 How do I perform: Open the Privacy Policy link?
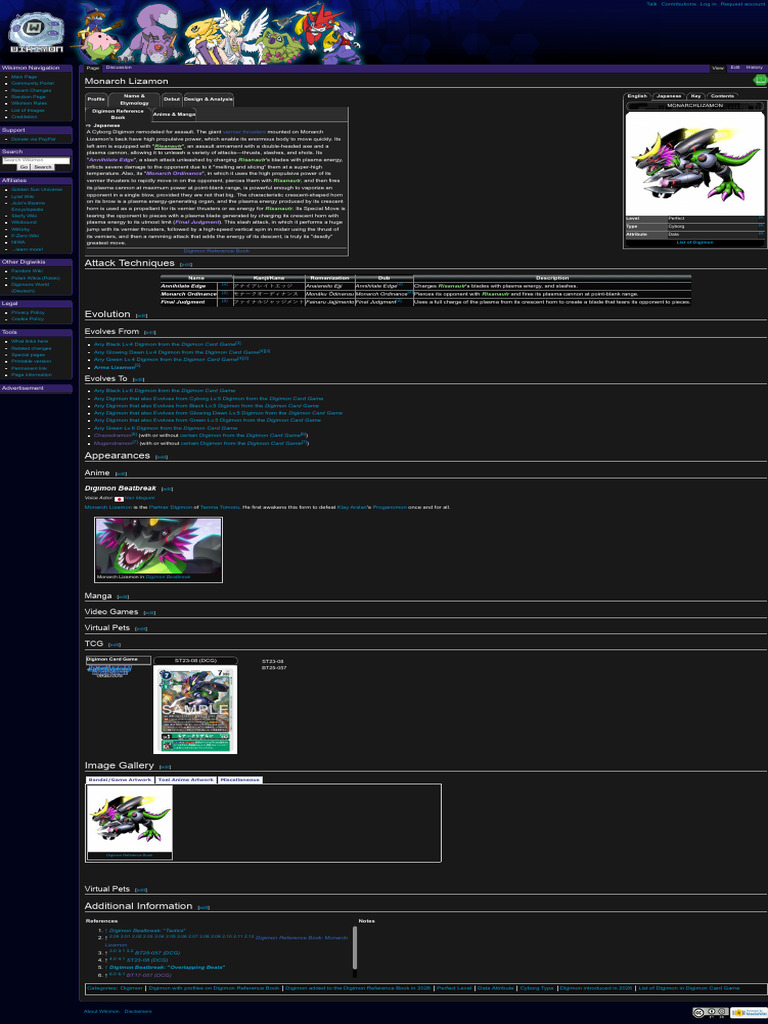click(x=28, y=312)
